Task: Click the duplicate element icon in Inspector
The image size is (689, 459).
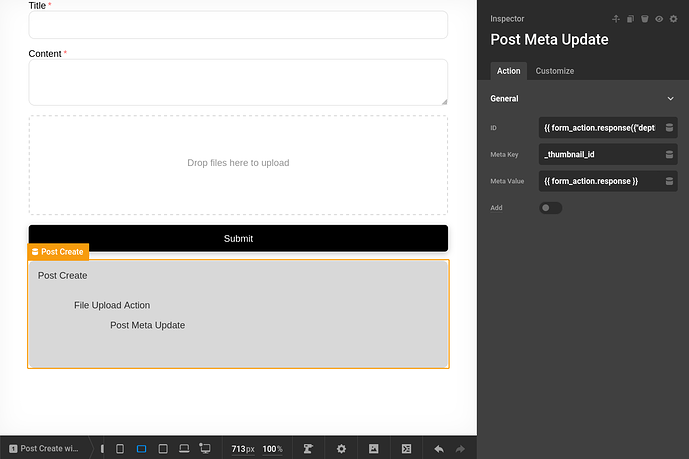Action: tap(631, 19)
